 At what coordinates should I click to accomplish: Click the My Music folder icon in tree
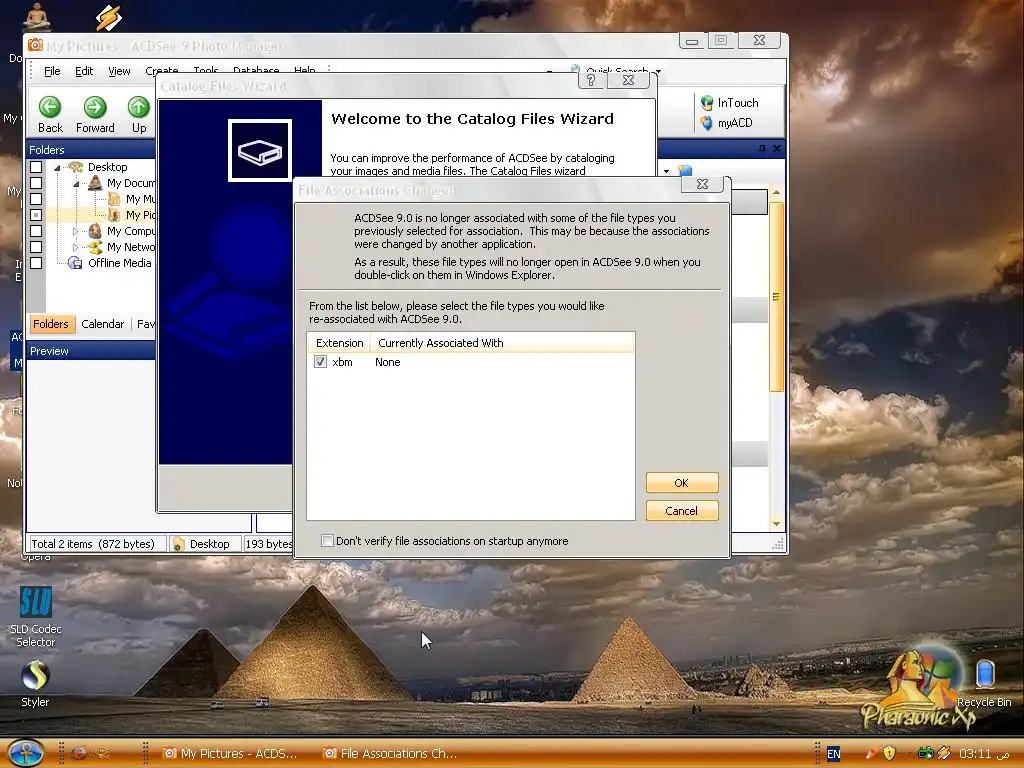pos(114,199)
